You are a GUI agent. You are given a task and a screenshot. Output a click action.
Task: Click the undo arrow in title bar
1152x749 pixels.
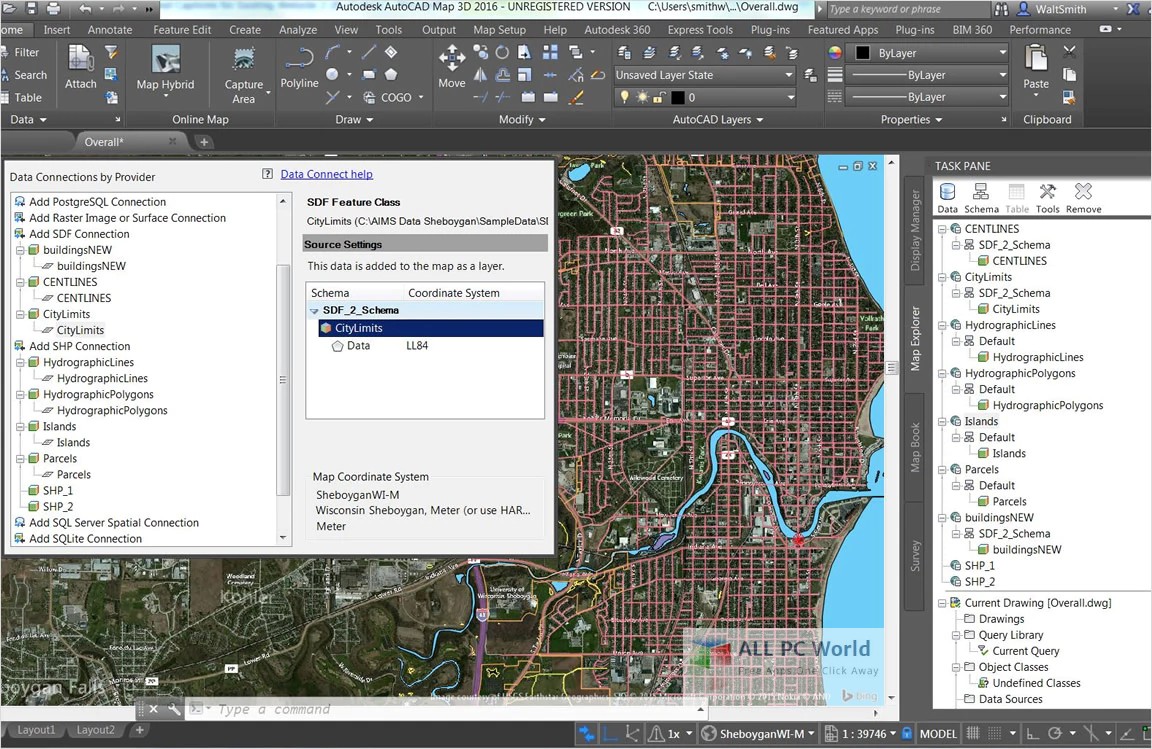[85, 9]
